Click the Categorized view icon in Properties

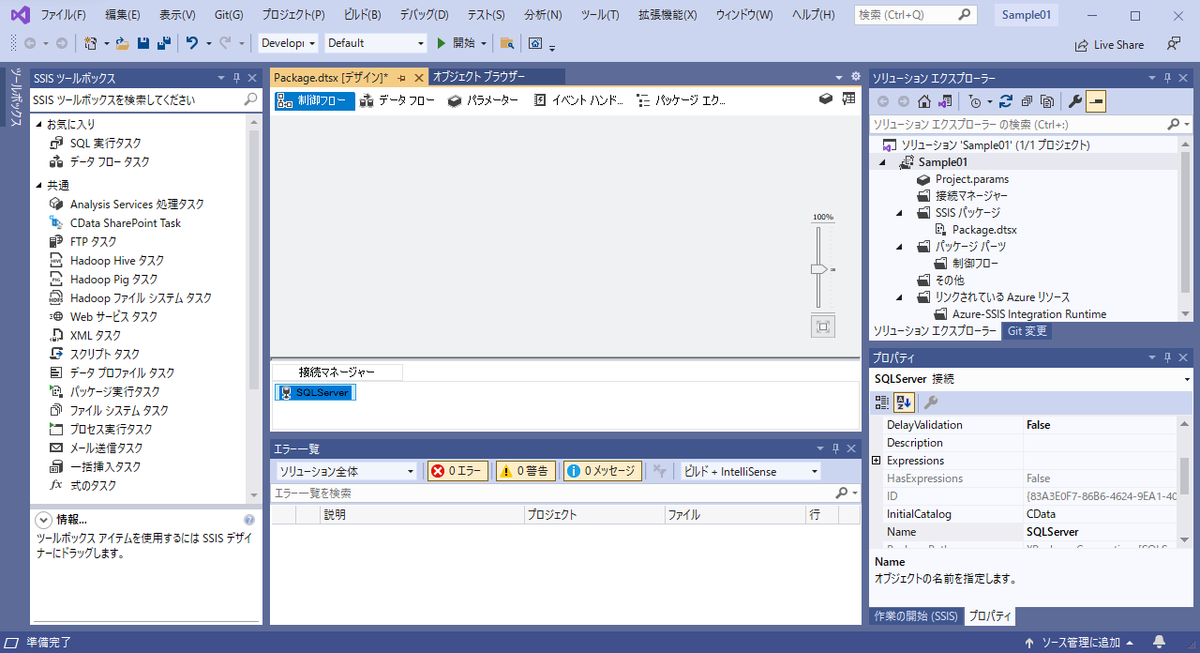tap(882, 402)
